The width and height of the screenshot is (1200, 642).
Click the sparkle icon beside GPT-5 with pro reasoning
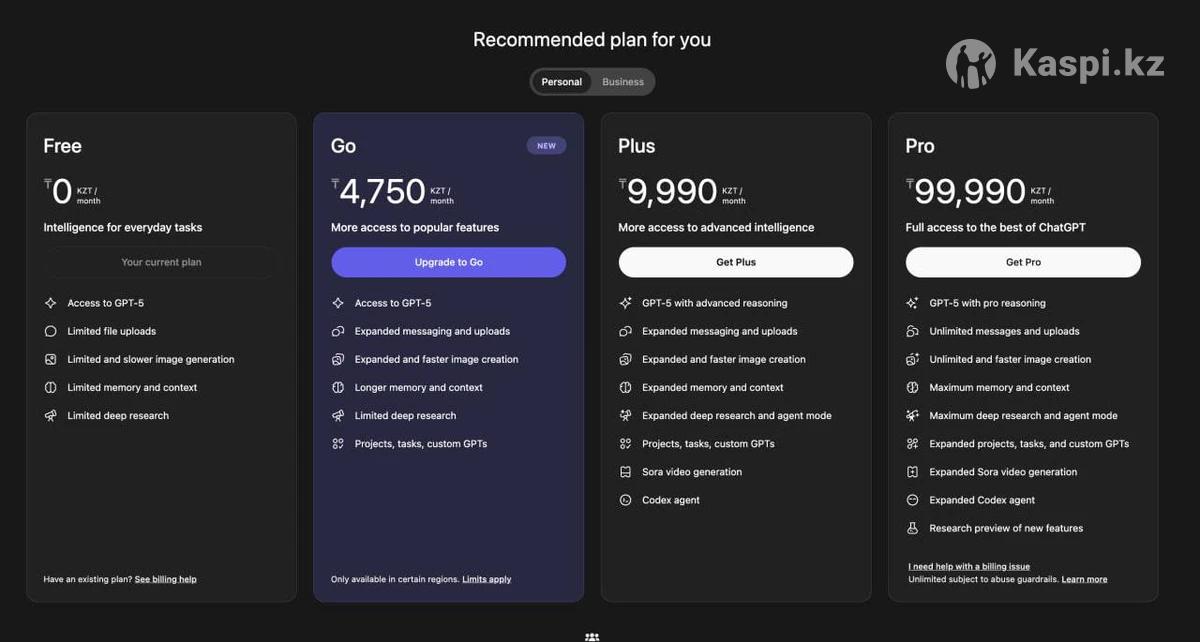point(912,303)
